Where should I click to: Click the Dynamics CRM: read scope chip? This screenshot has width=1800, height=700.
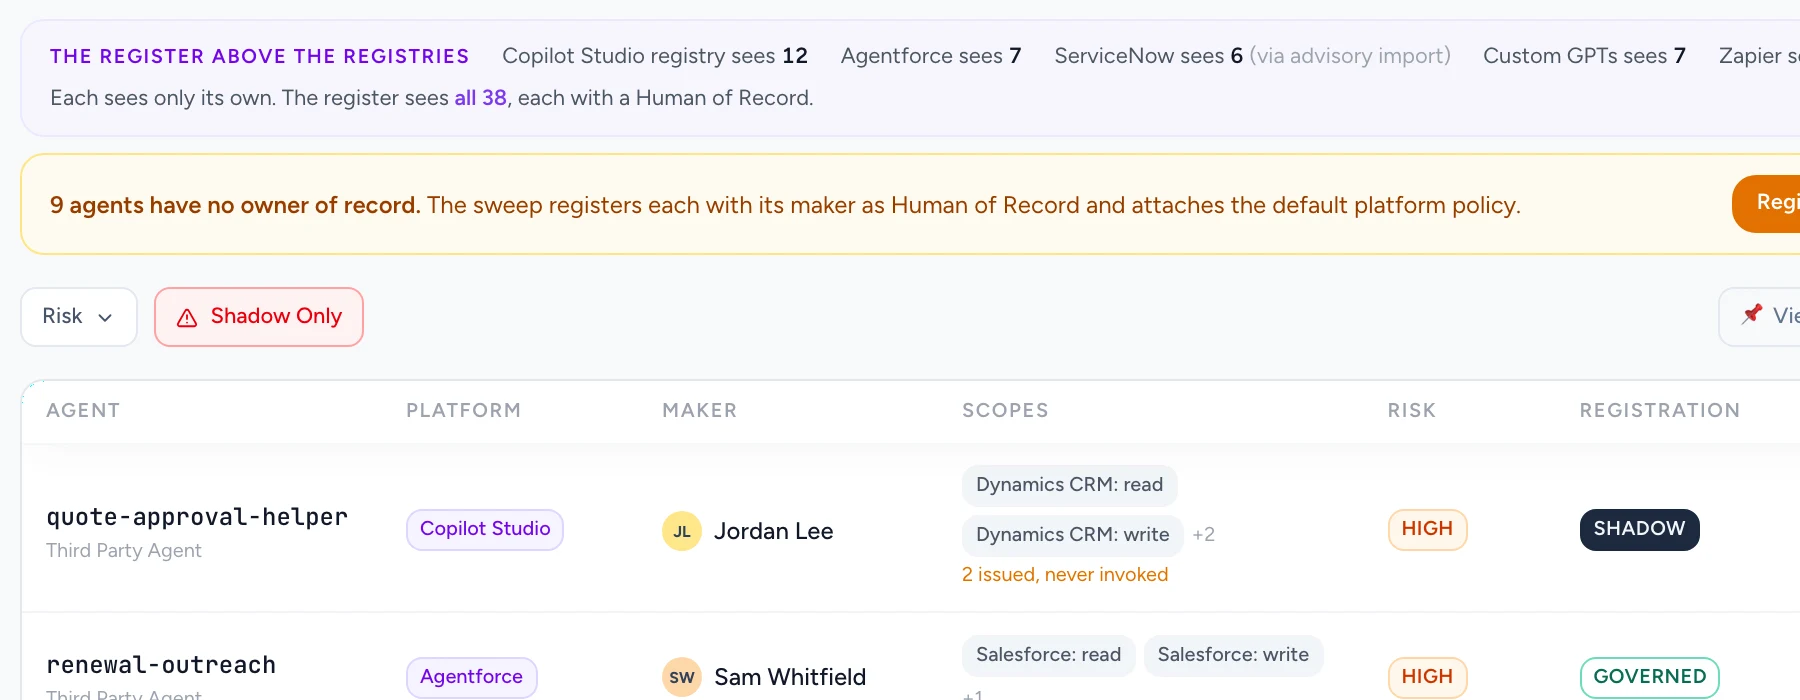[x=1069, y=485]
